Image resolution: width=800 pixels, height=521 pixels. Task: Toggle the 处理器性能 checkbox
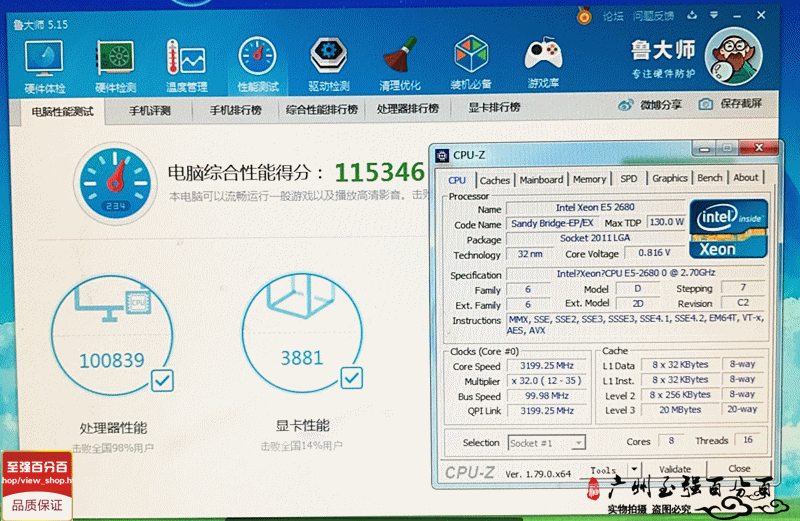pyautogui.click(x=162, y=381)
